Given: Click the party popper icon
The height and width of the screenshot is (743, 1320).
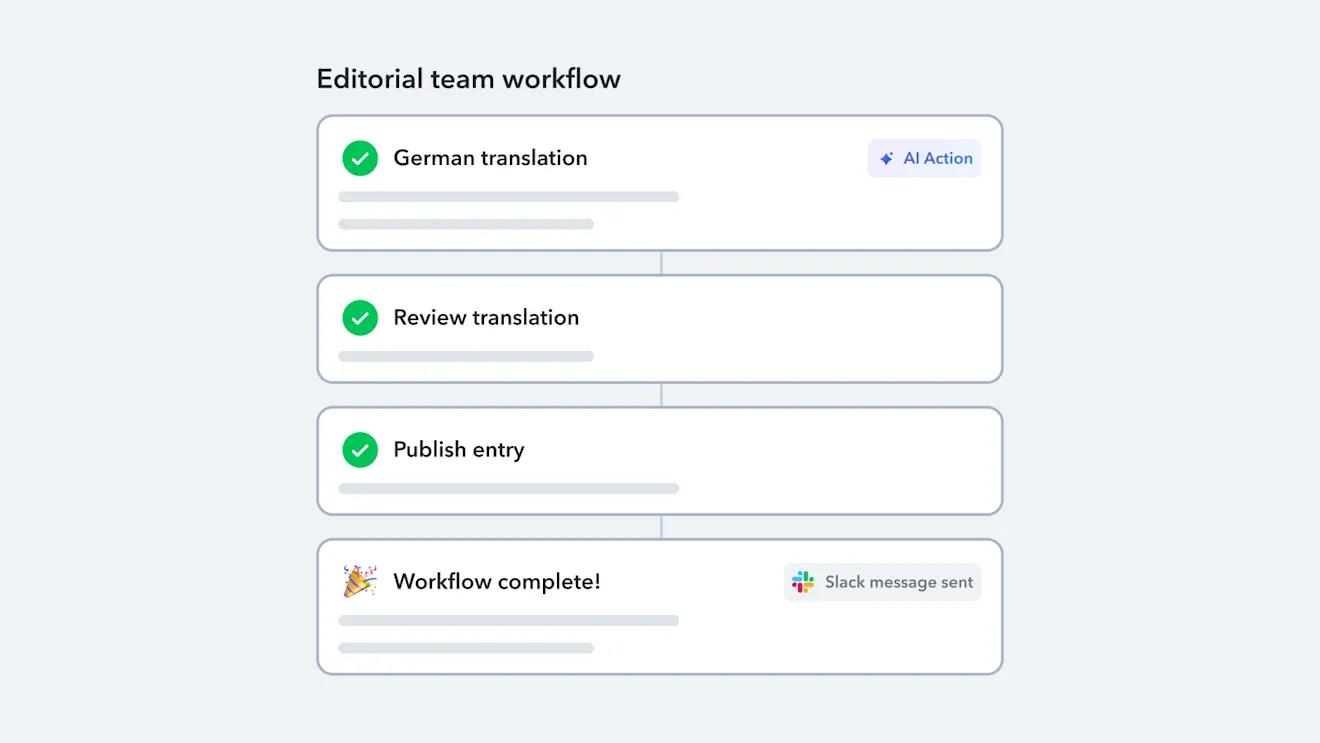Looking at the screenshot, I should pos(360,581).
